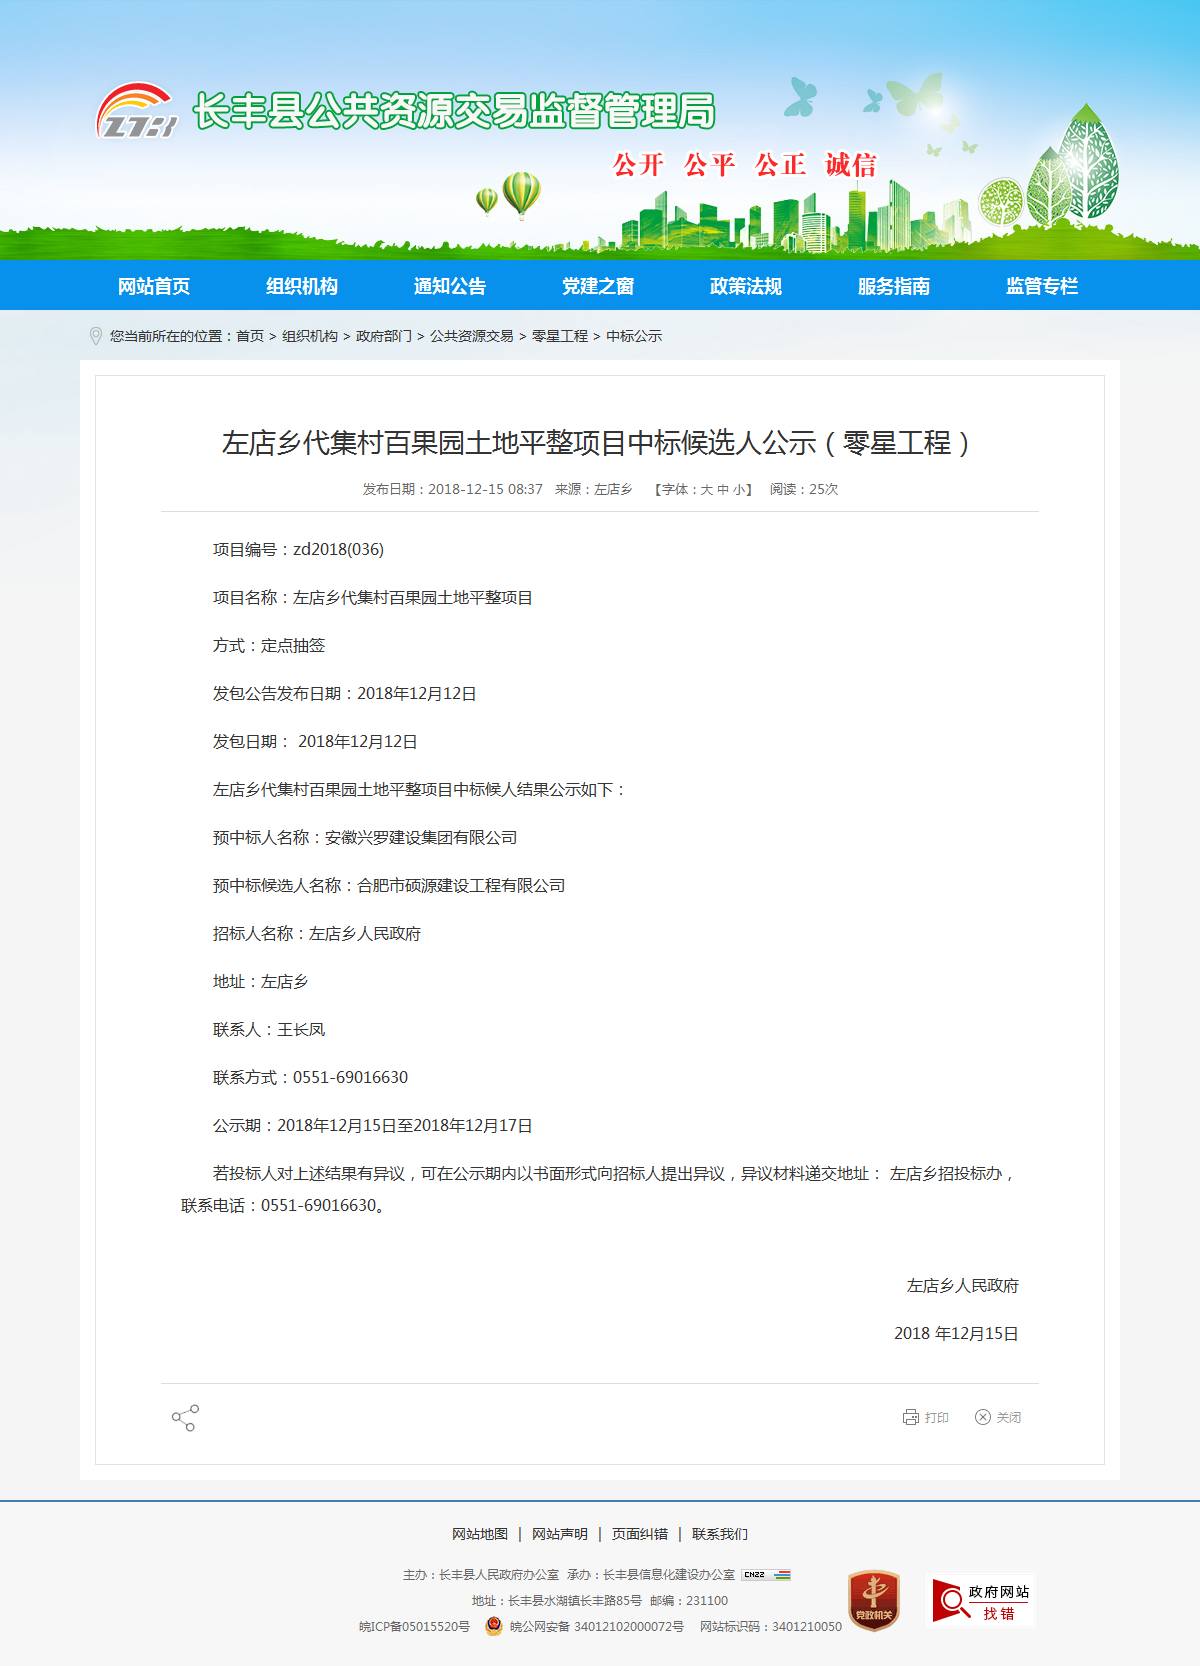Set font size to 大
The width and height of the screenshot is (1200, 1666).
[706, 489]
